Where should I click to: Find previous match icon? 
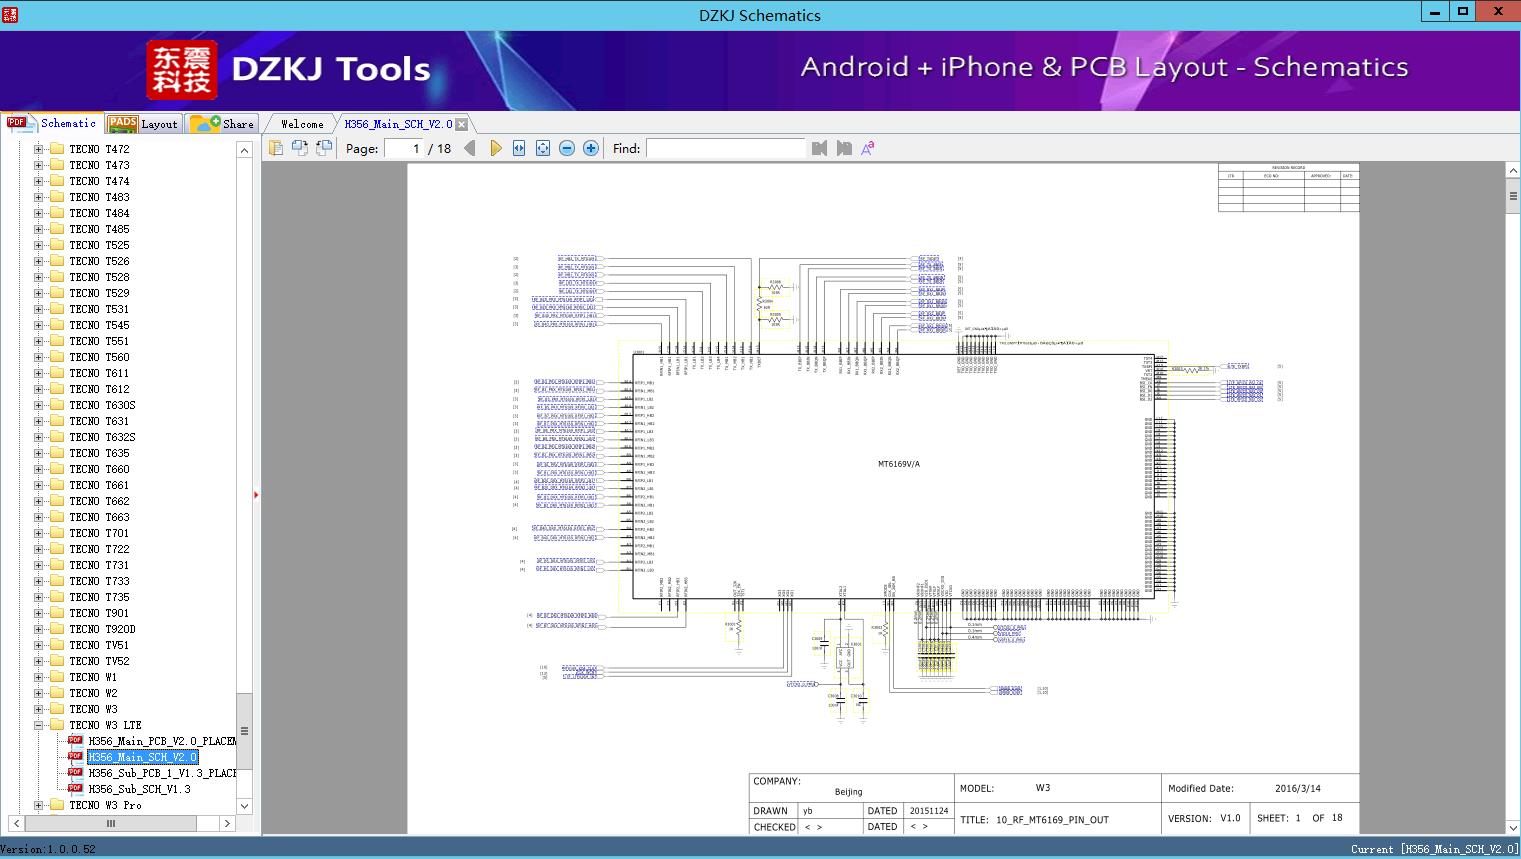pos(820,148)
